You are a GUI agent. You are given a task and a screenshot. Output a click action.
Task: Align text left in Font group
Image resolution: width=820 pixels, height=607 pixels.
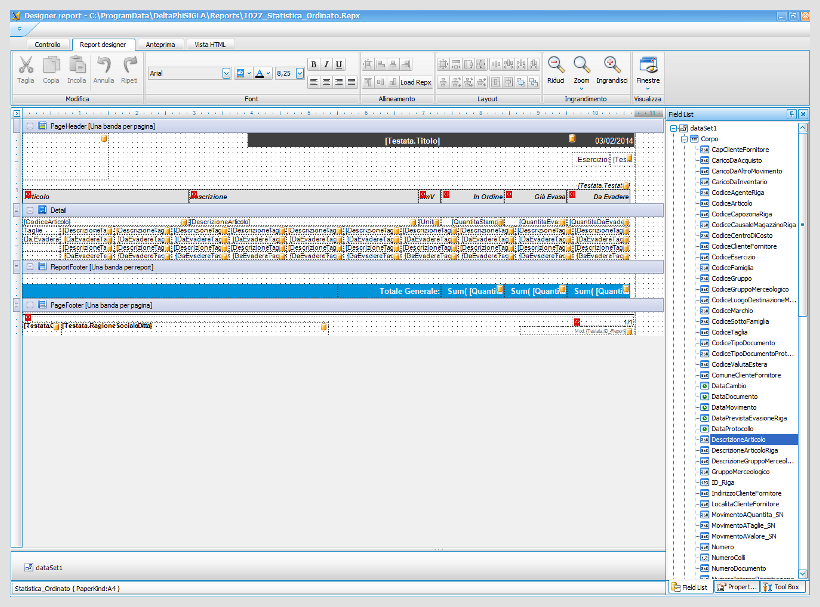pos(314,82)
